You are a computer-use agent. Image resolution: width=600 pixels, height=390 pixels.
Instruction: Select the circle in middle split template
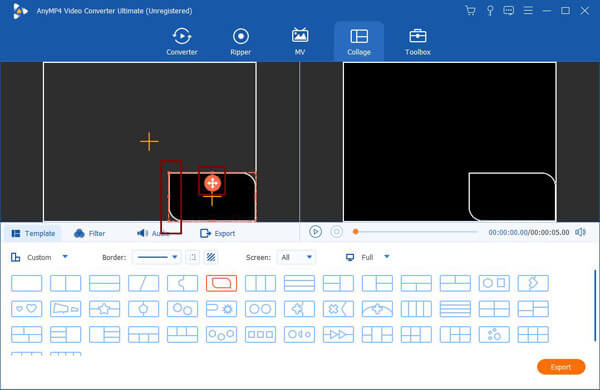(143, 308)
